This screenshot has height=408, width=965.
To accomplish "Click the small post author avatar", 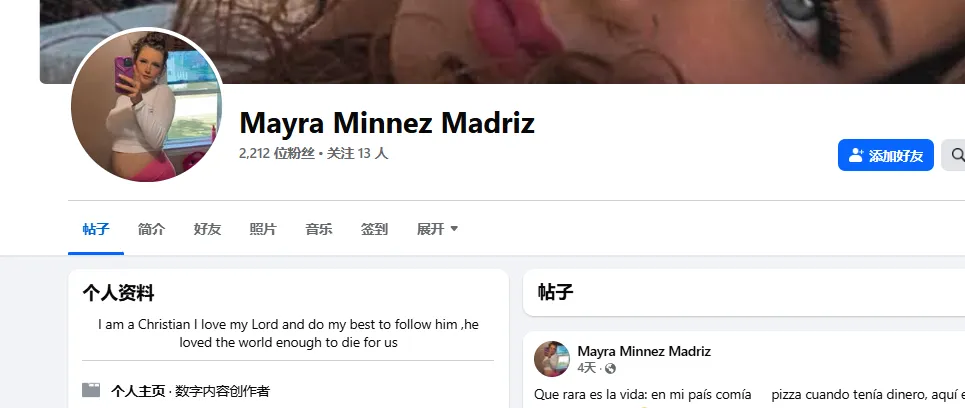I will (551, 359).
